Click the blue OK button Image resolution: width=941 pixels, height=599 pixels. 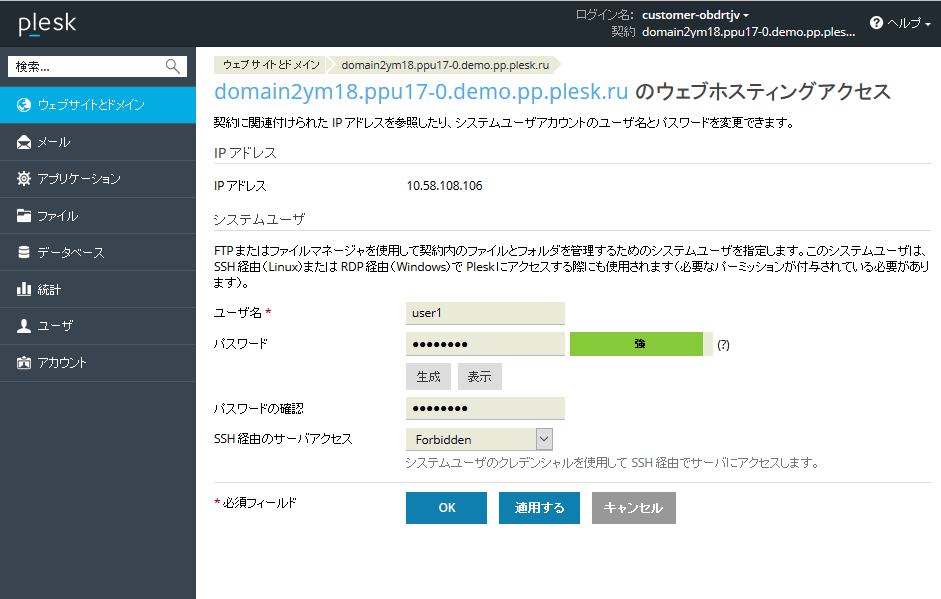click(446, 508)
